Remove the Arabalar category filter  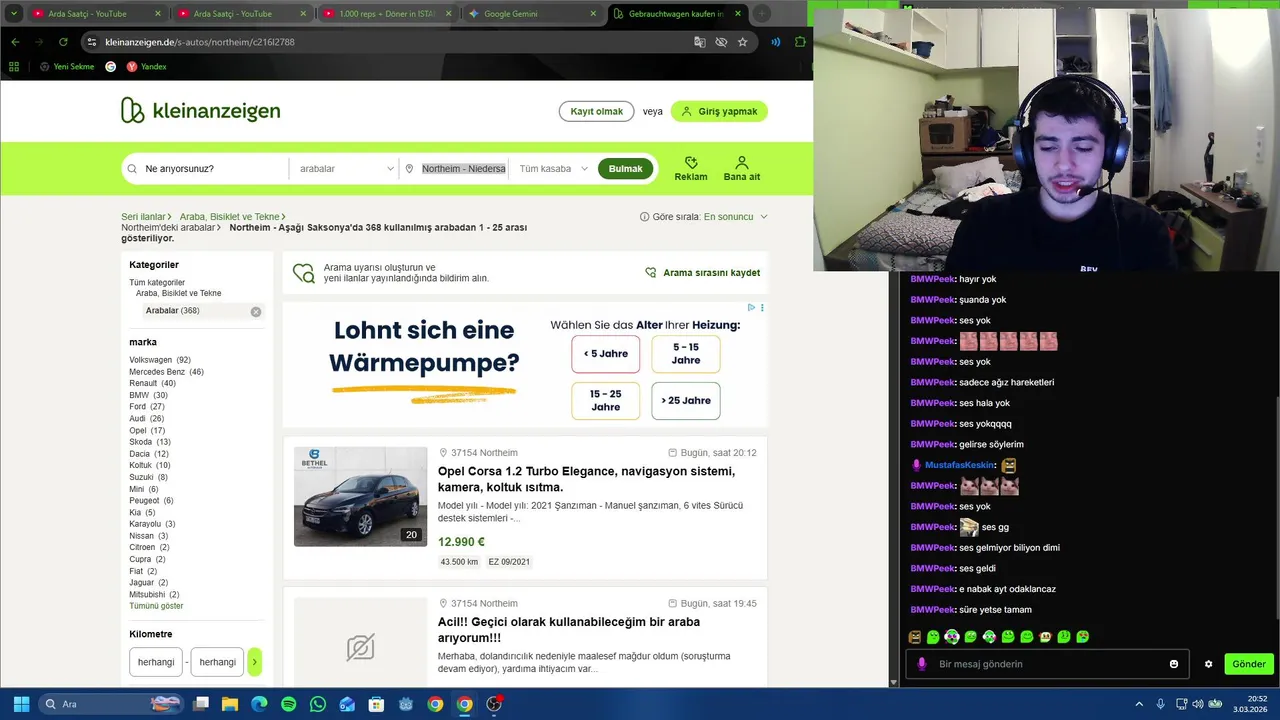256,312
